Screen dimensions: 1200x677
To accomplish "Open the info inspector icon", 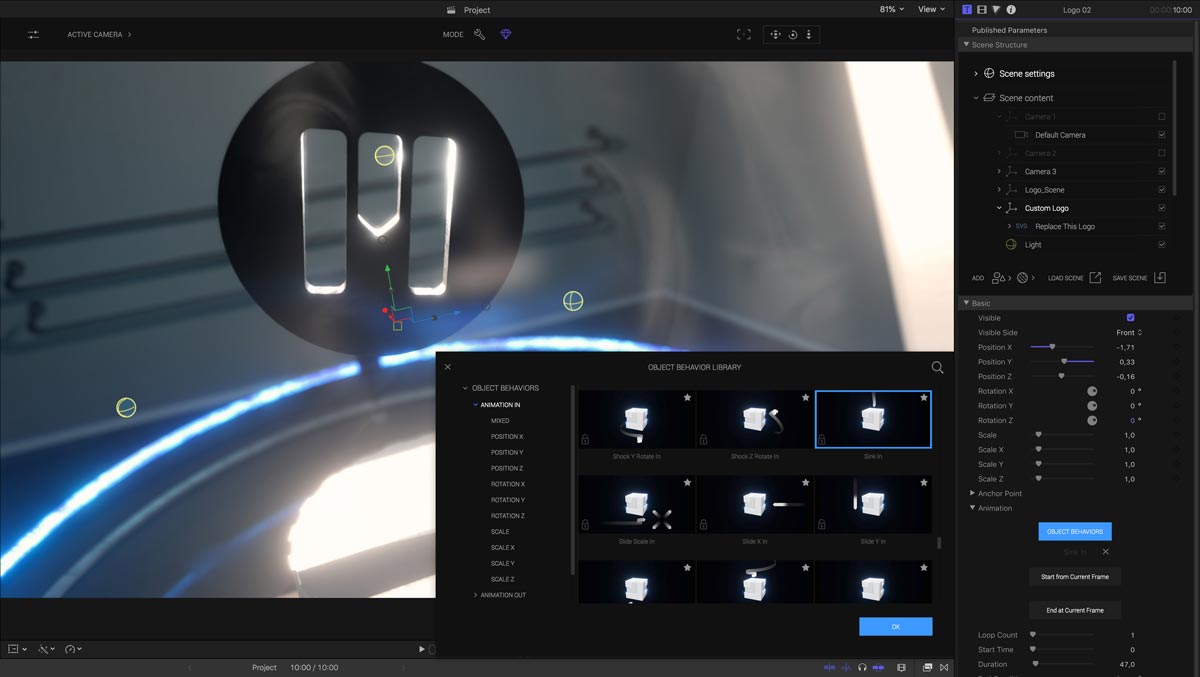I will pyautogui.click(x=1011, y=9).
